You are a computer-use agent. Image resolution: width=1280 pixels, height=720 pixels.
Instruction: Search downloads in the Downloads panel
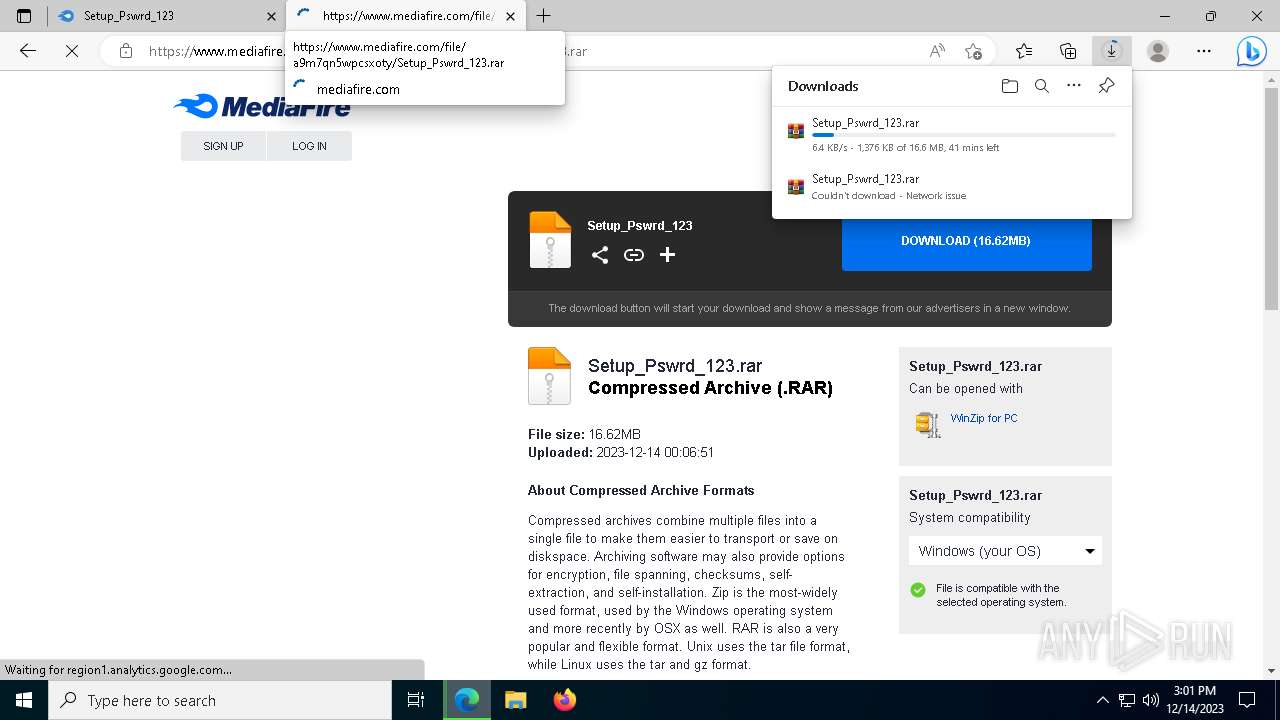1042,86
